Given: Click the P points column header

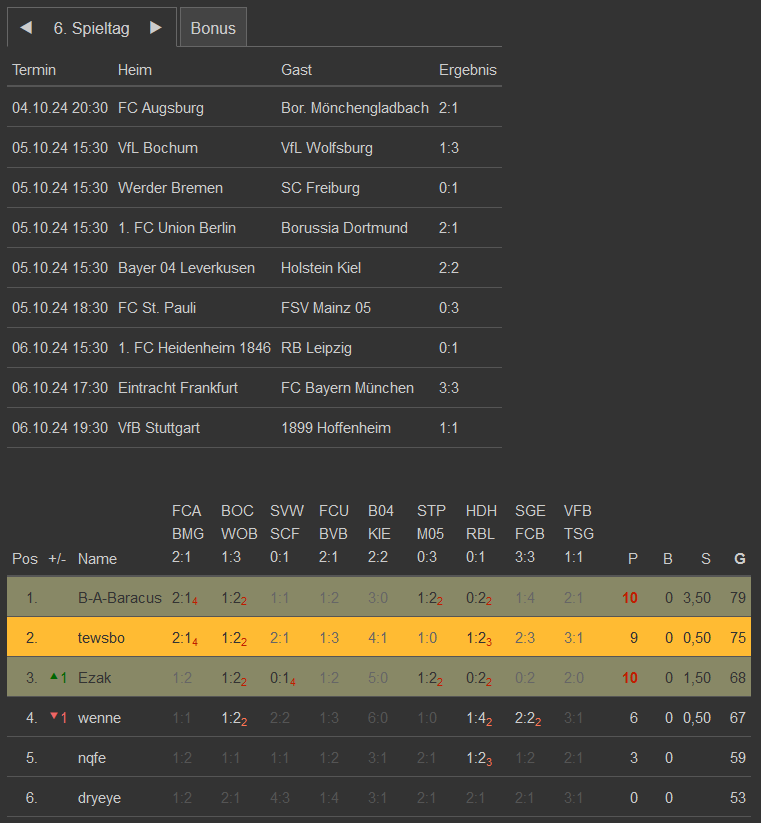Looking at the screenshot, I should pyautogui.click(x=632, y=558).
